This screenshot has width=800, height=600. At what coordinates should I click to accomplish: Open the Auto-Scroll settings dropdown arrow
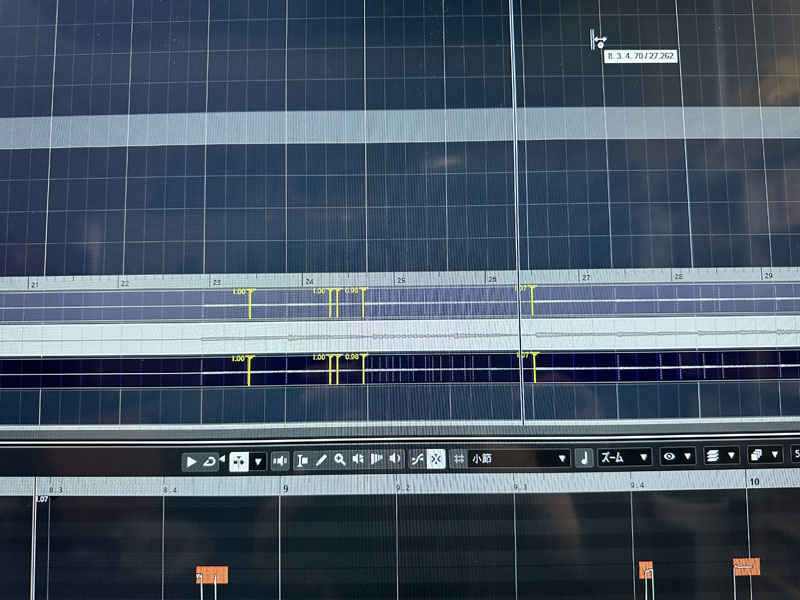click(x=258, y=462)
